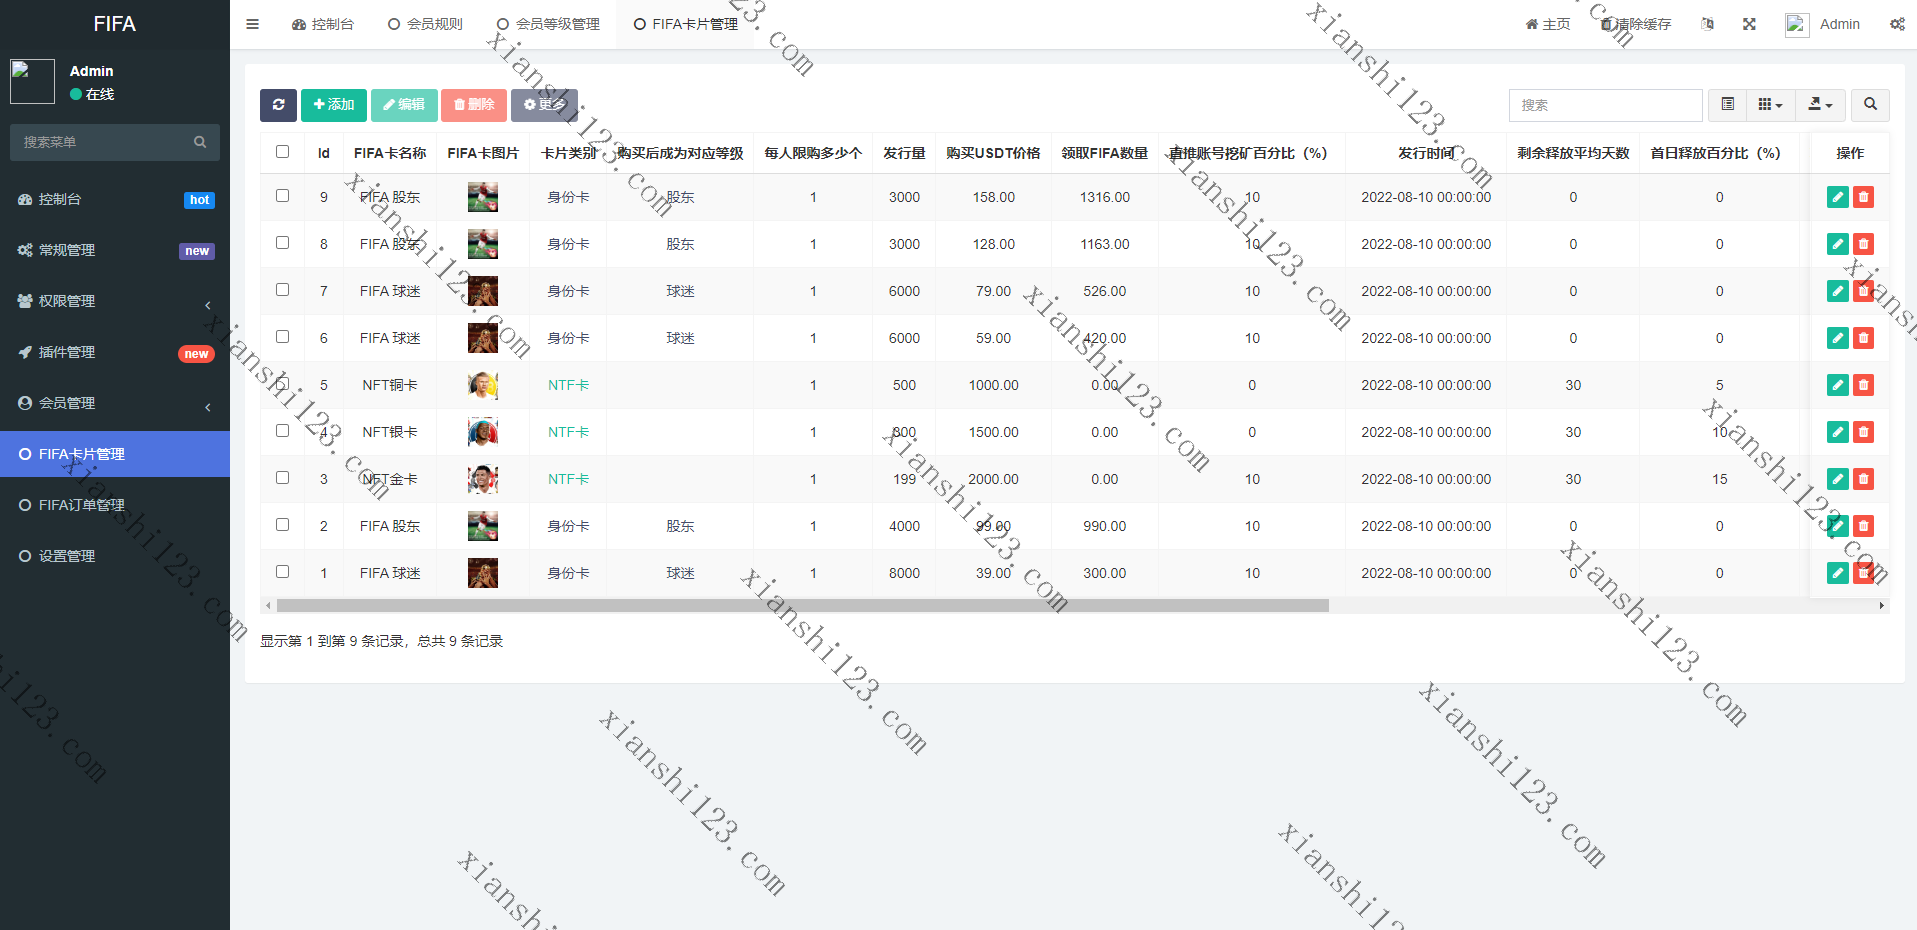Switch to the 会员等级管理 tab
1917x930 pixels.
(x=548, y=24)
